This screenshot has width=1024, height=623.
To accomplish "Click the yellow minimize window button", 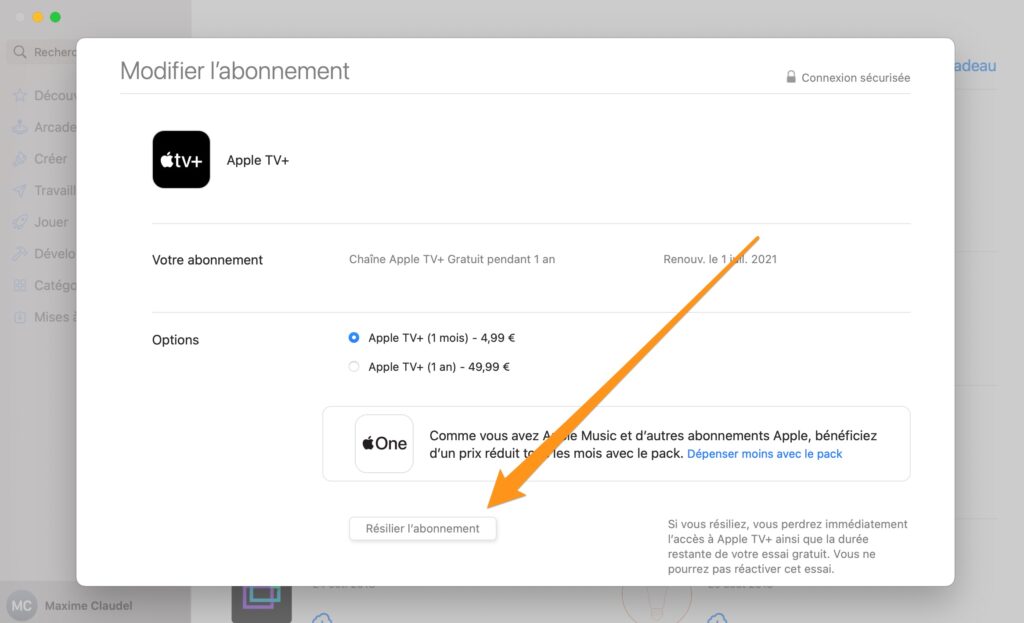I will 38,17.
